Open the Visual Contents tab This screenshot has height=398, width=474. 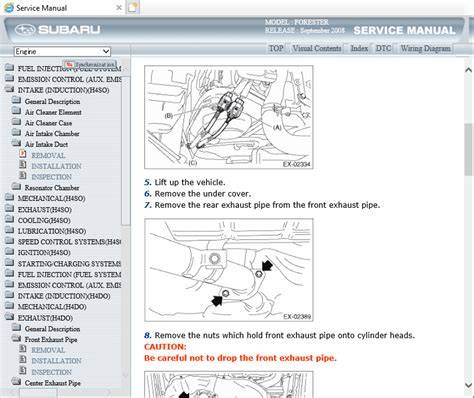pyautogui.click(x=317, y=48)
